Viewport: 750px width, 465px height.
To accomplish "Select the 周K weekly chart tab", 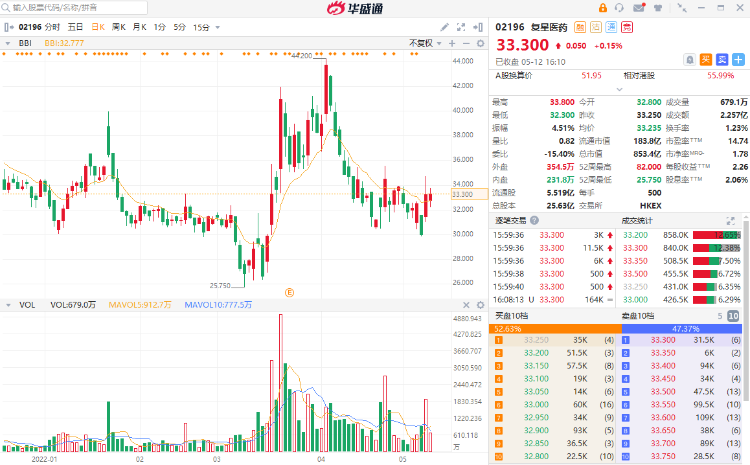I will [119, 27].
